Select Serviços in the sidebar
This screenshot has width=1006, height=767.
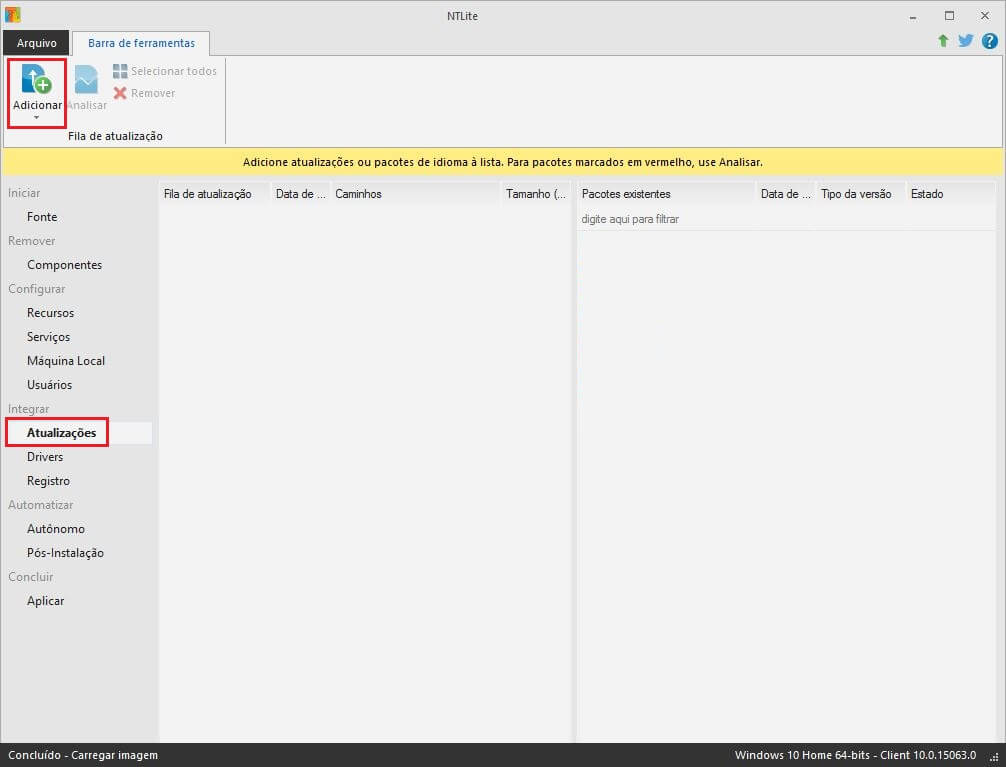[48, 337]
